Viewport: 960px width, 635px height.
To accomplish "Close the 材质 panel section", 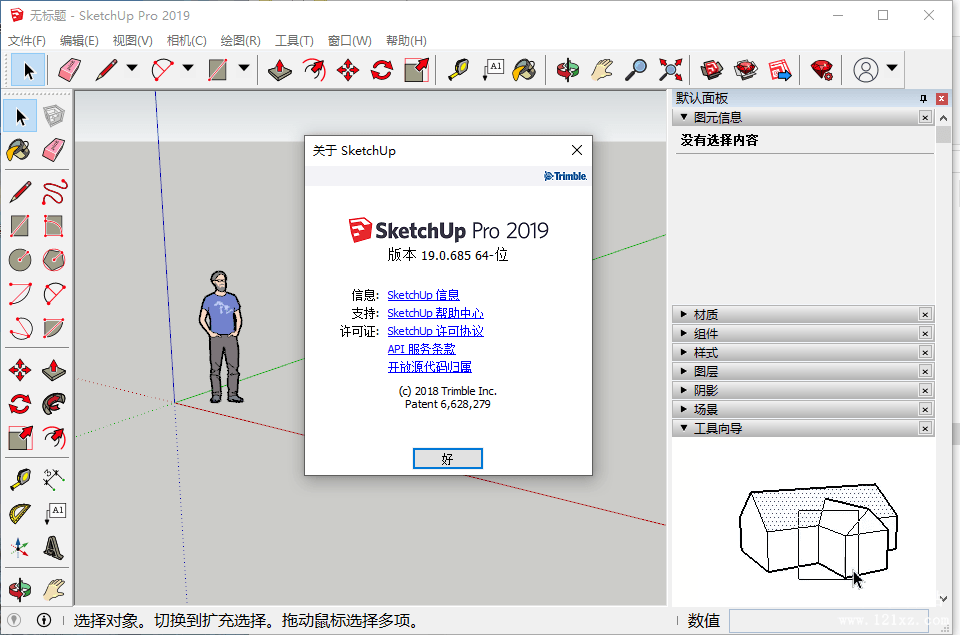I will [925, 315].
